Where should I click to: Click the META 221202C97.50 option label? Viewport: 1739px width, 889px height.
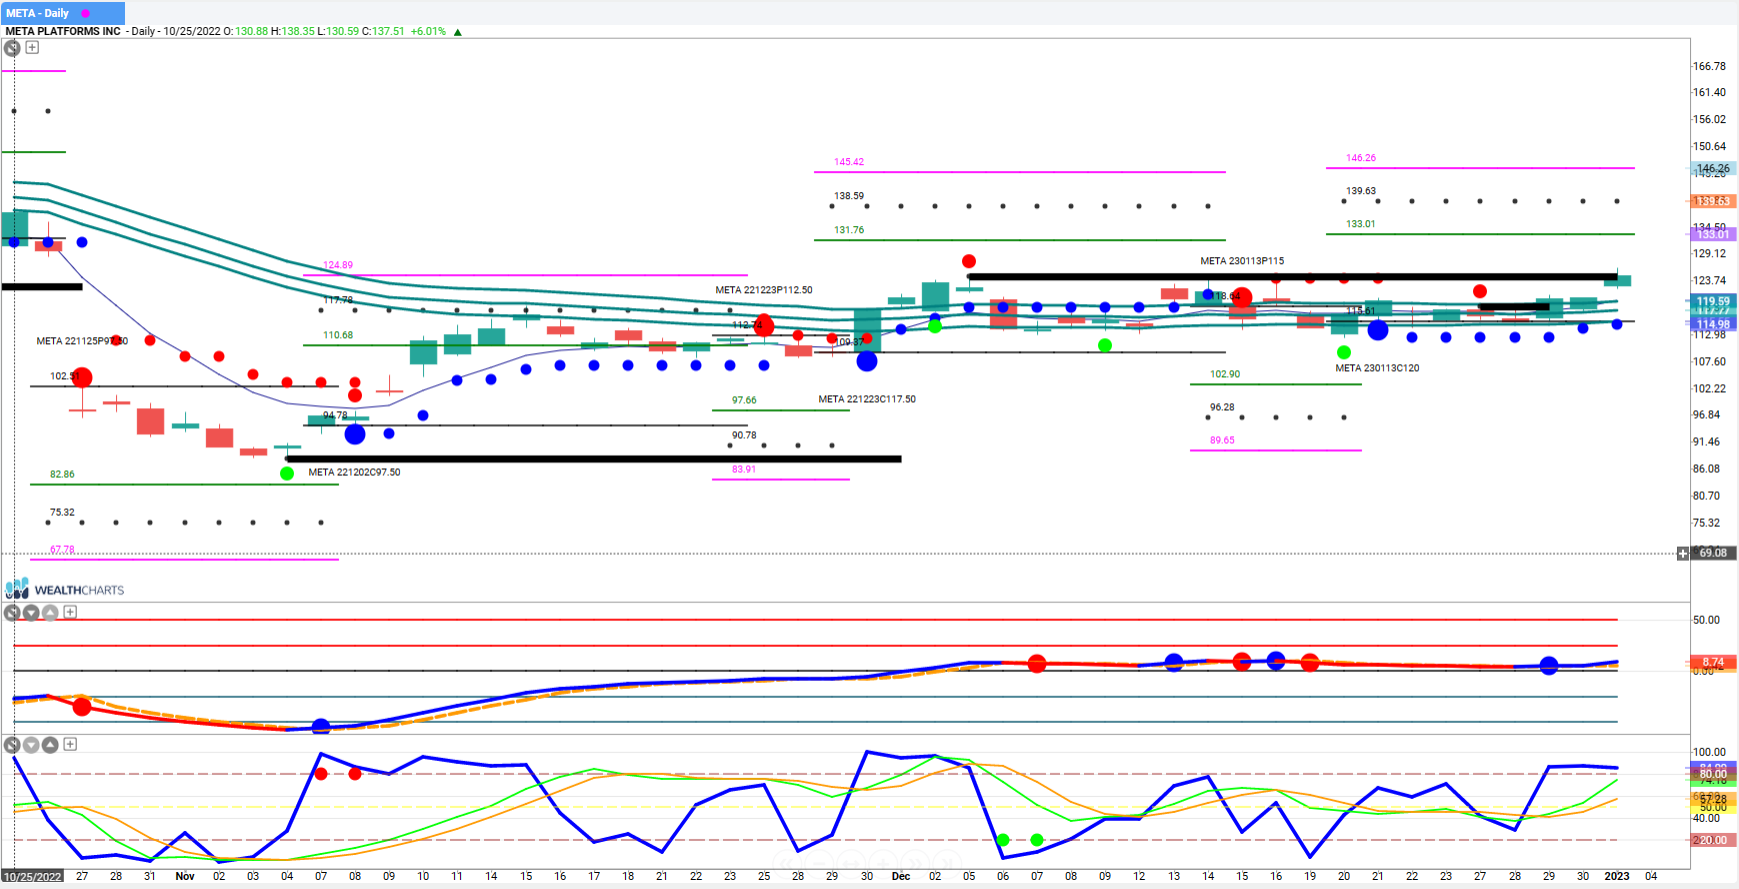pos(354,472)
